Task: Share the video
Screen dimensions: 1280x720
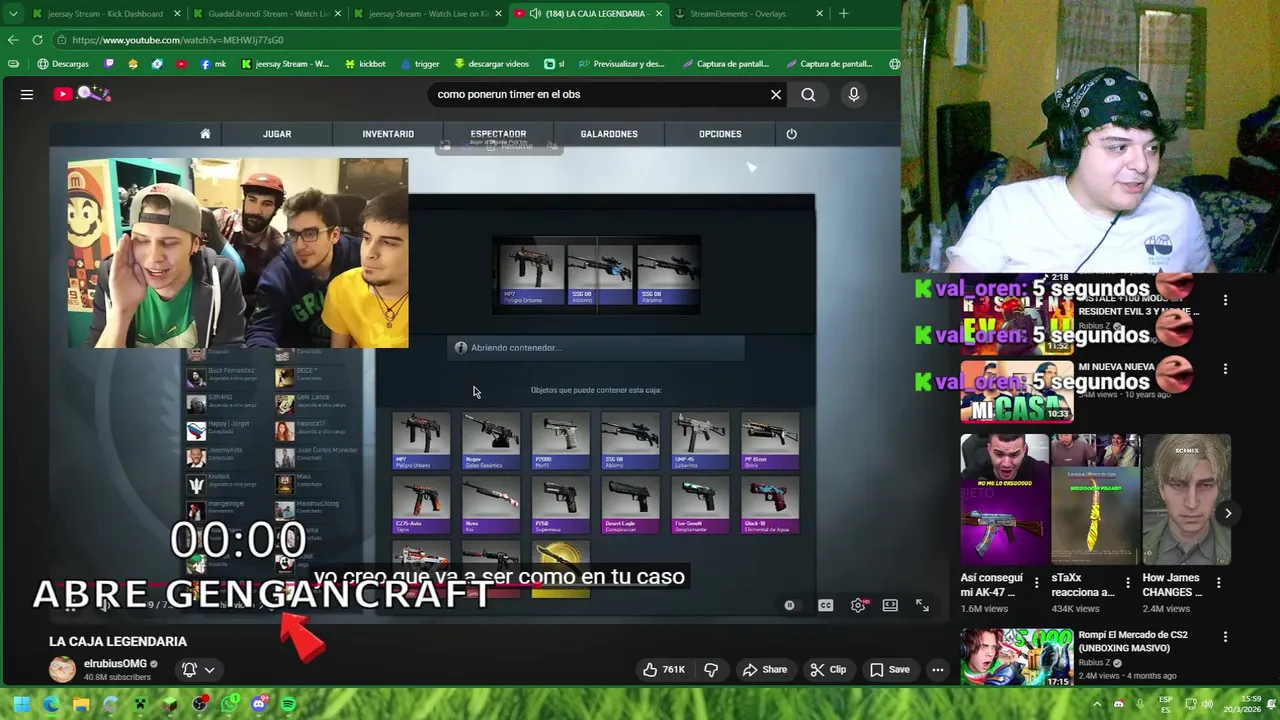Action: pos(765,669)
